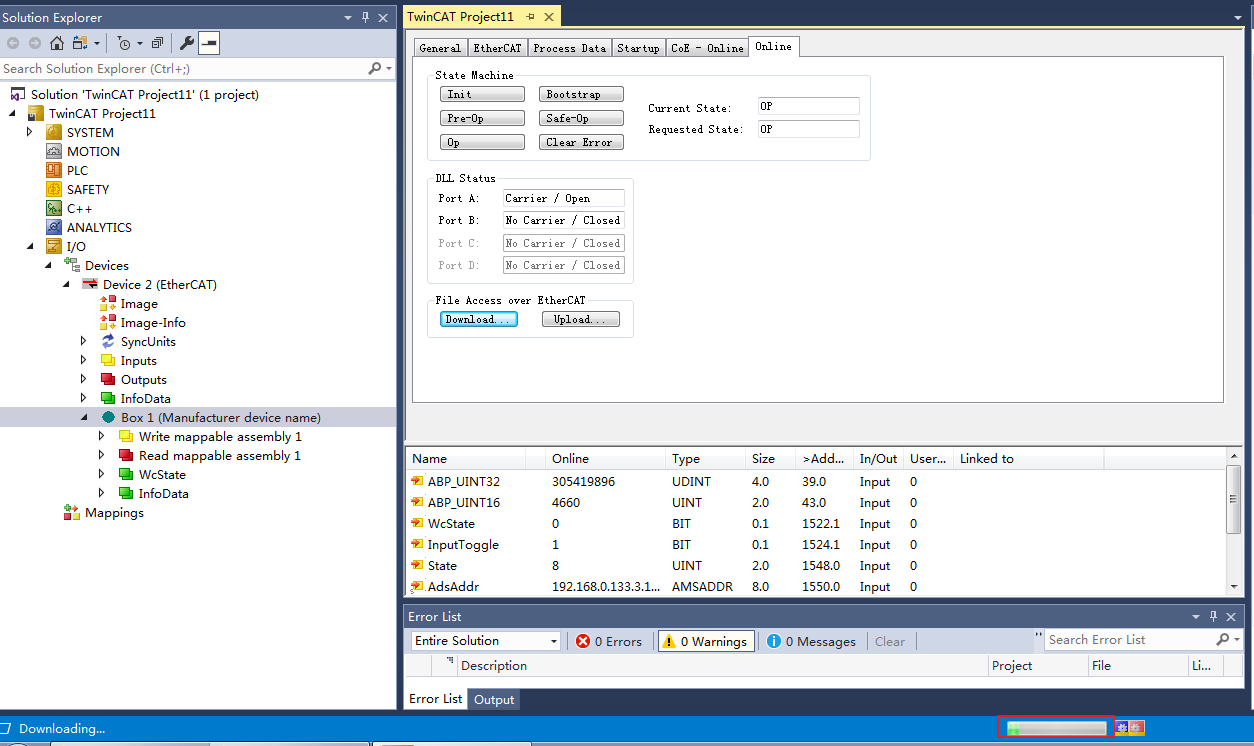This screenshot has width=1254, height=746.
Task: Click the Search Error List field
Action: tap(1130, 639)
